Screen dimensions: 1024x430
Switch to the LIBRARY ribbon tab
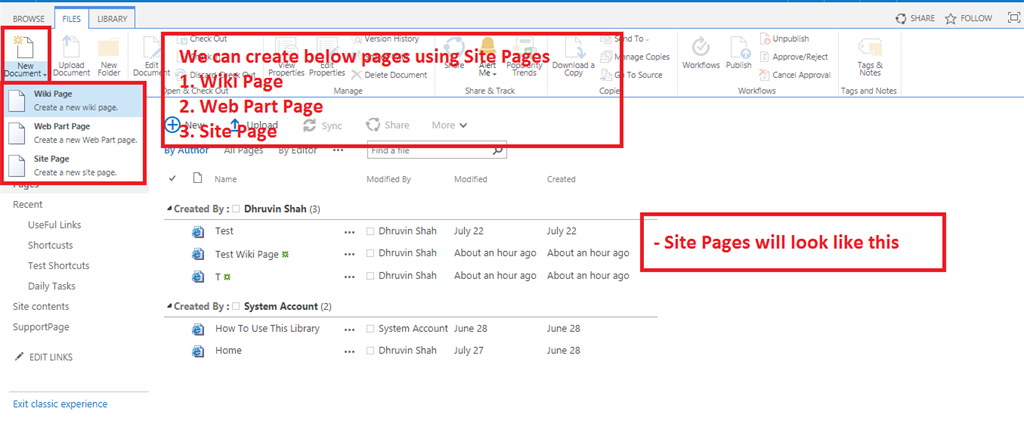click(x=112, y=19)
